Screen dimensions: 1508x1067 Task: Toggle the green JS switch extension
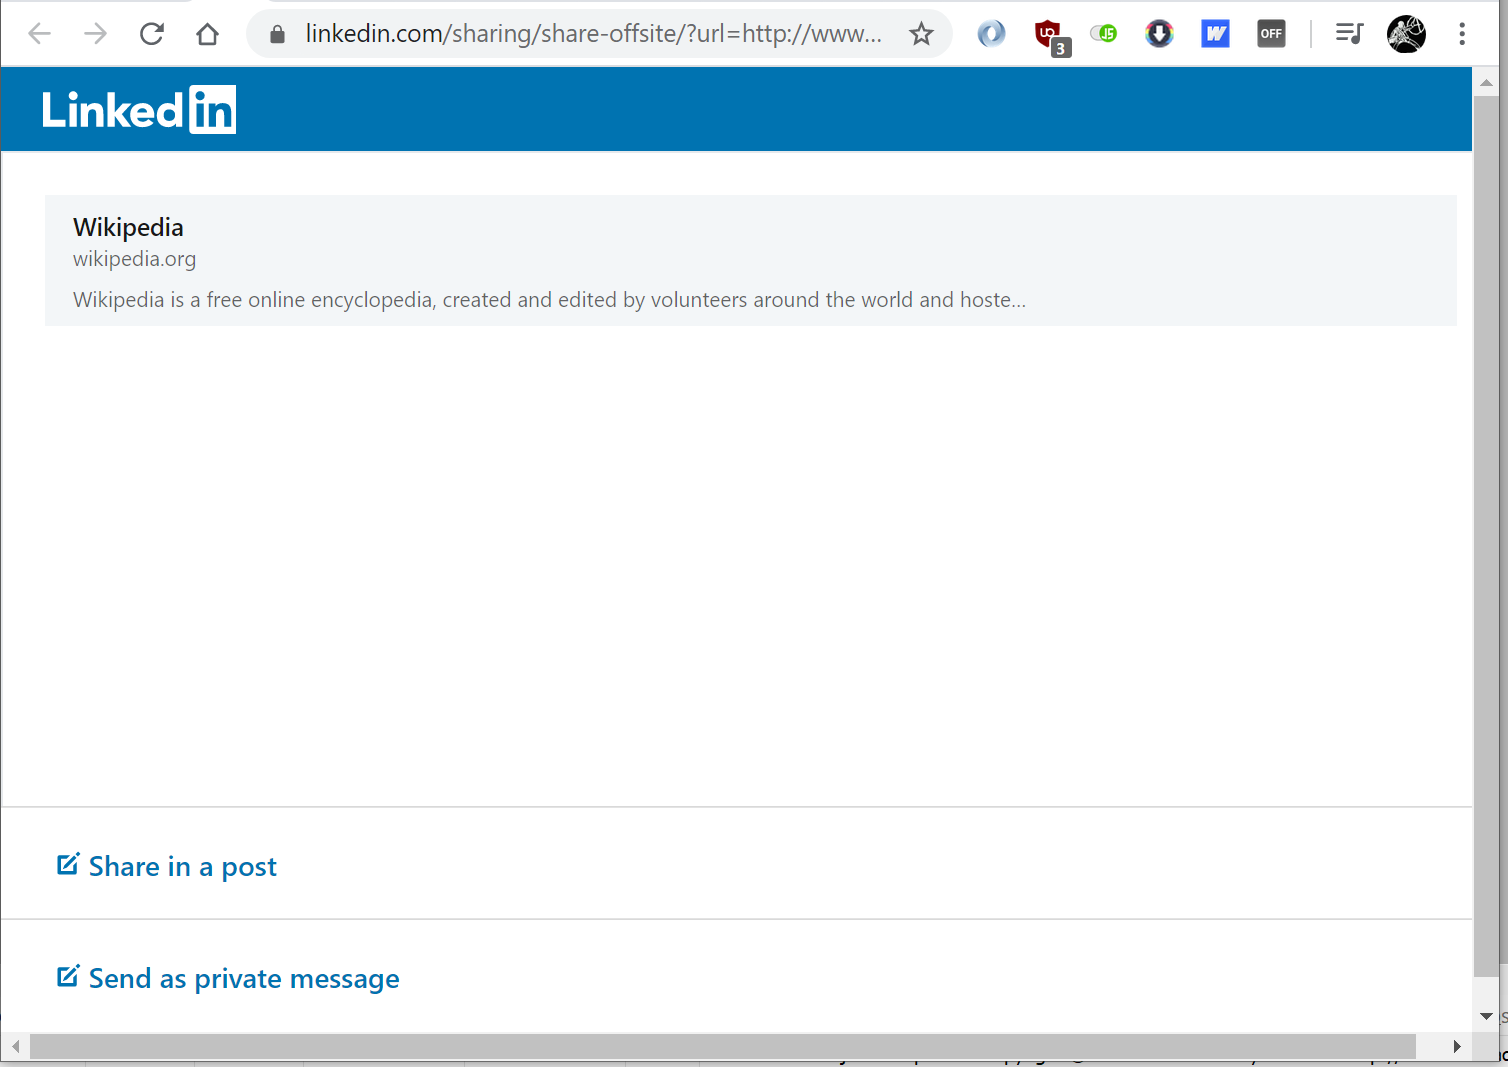[x=1103, y=34]
